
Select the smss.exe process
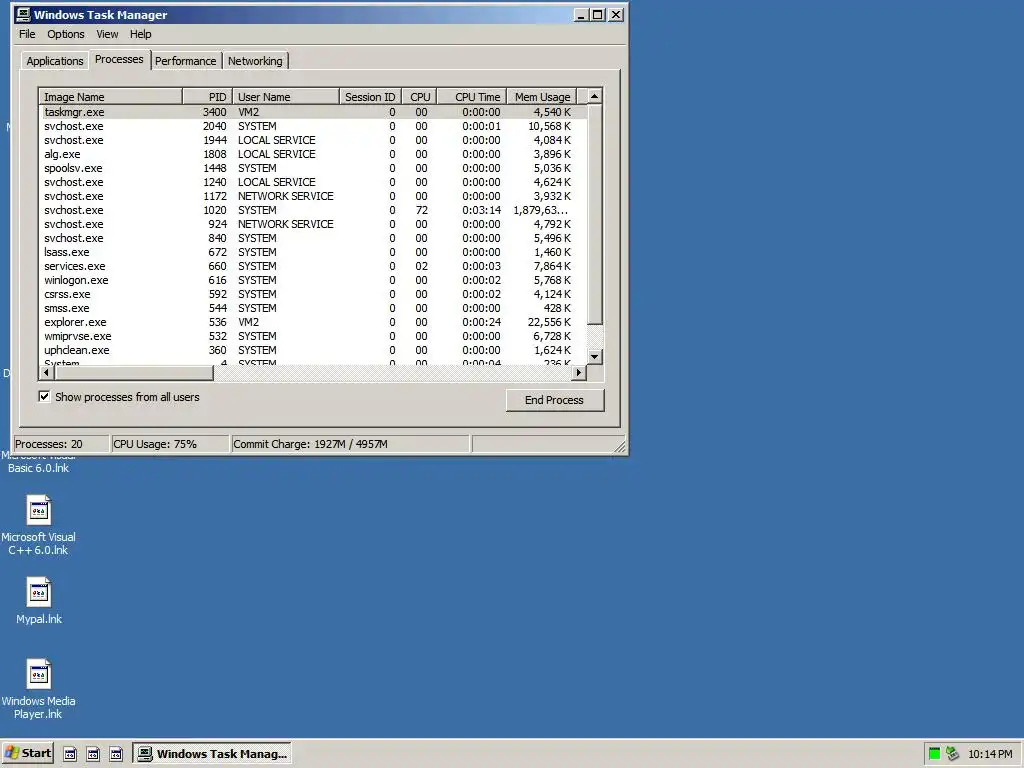click(313, 308)
